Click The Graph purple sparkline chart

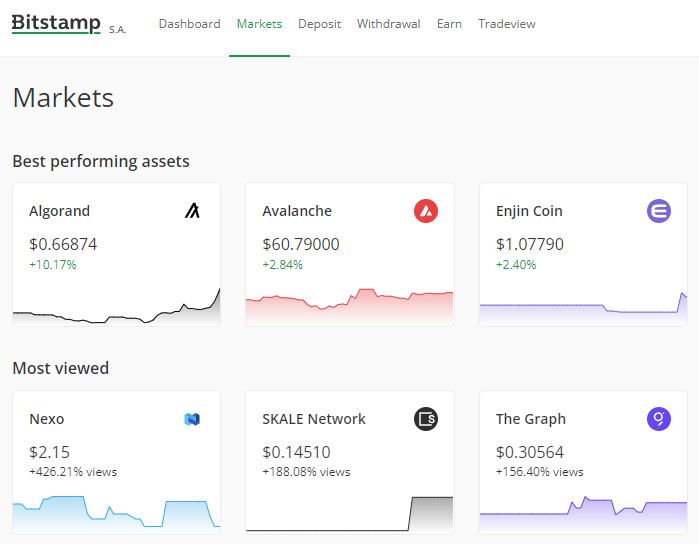coord(583,515)
